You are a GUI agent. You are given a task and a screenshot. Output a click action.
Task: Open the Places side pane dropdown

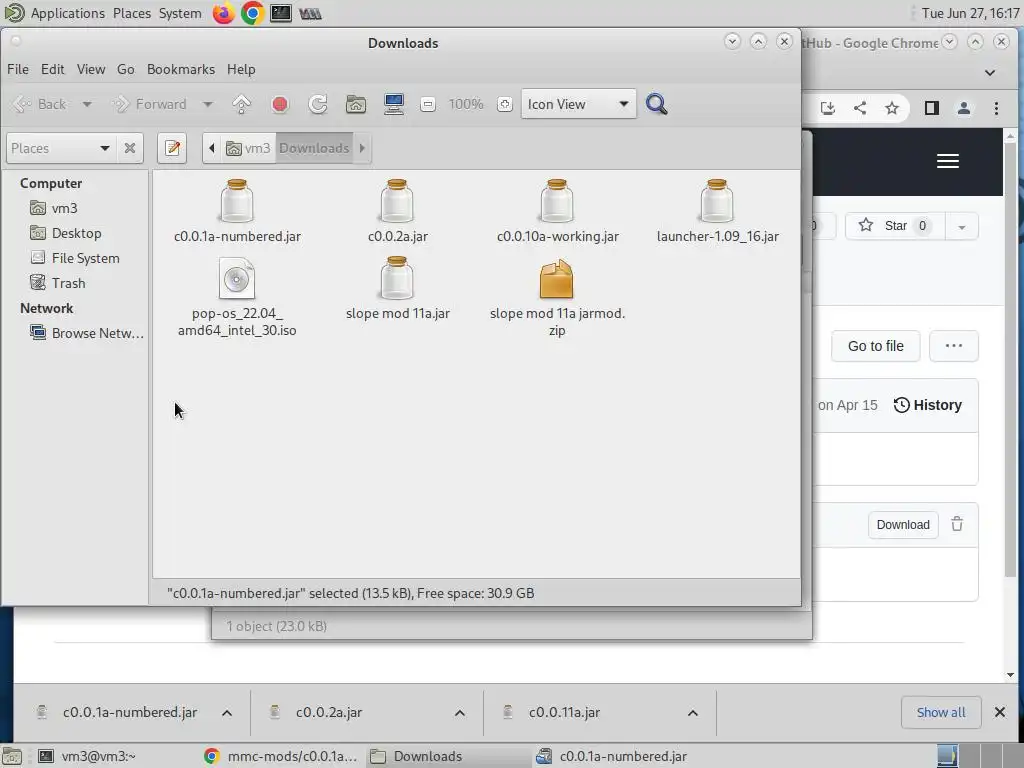60,148
